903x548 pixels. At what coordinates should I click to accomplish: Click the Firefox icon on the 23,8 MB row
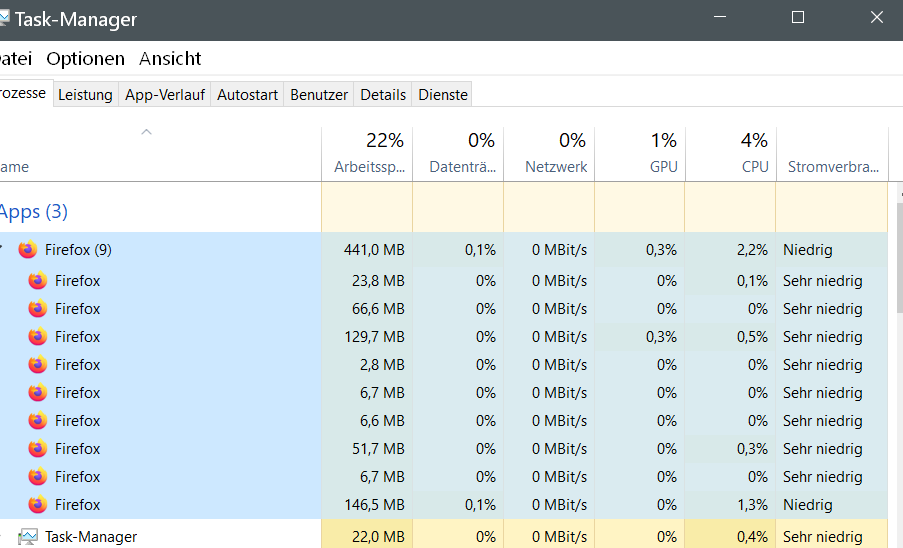coord(38,281)
